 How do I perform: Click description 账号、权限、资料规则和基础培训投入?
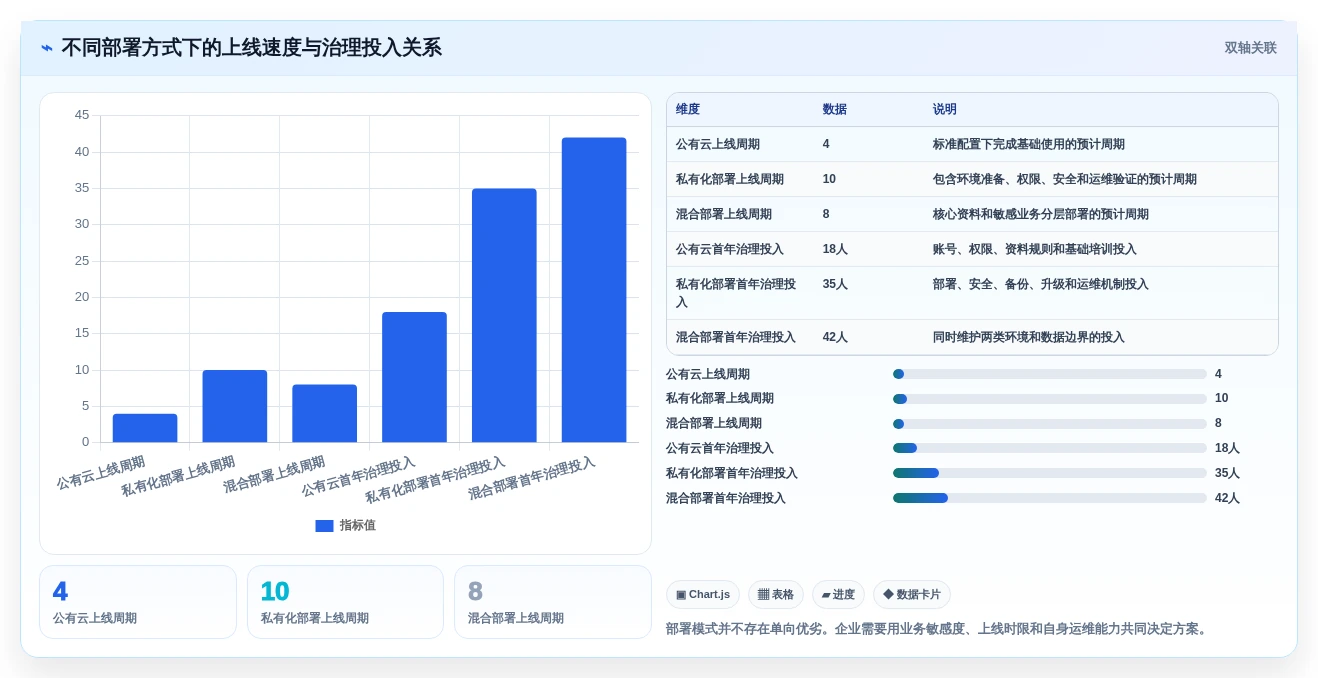[1035, 249]
